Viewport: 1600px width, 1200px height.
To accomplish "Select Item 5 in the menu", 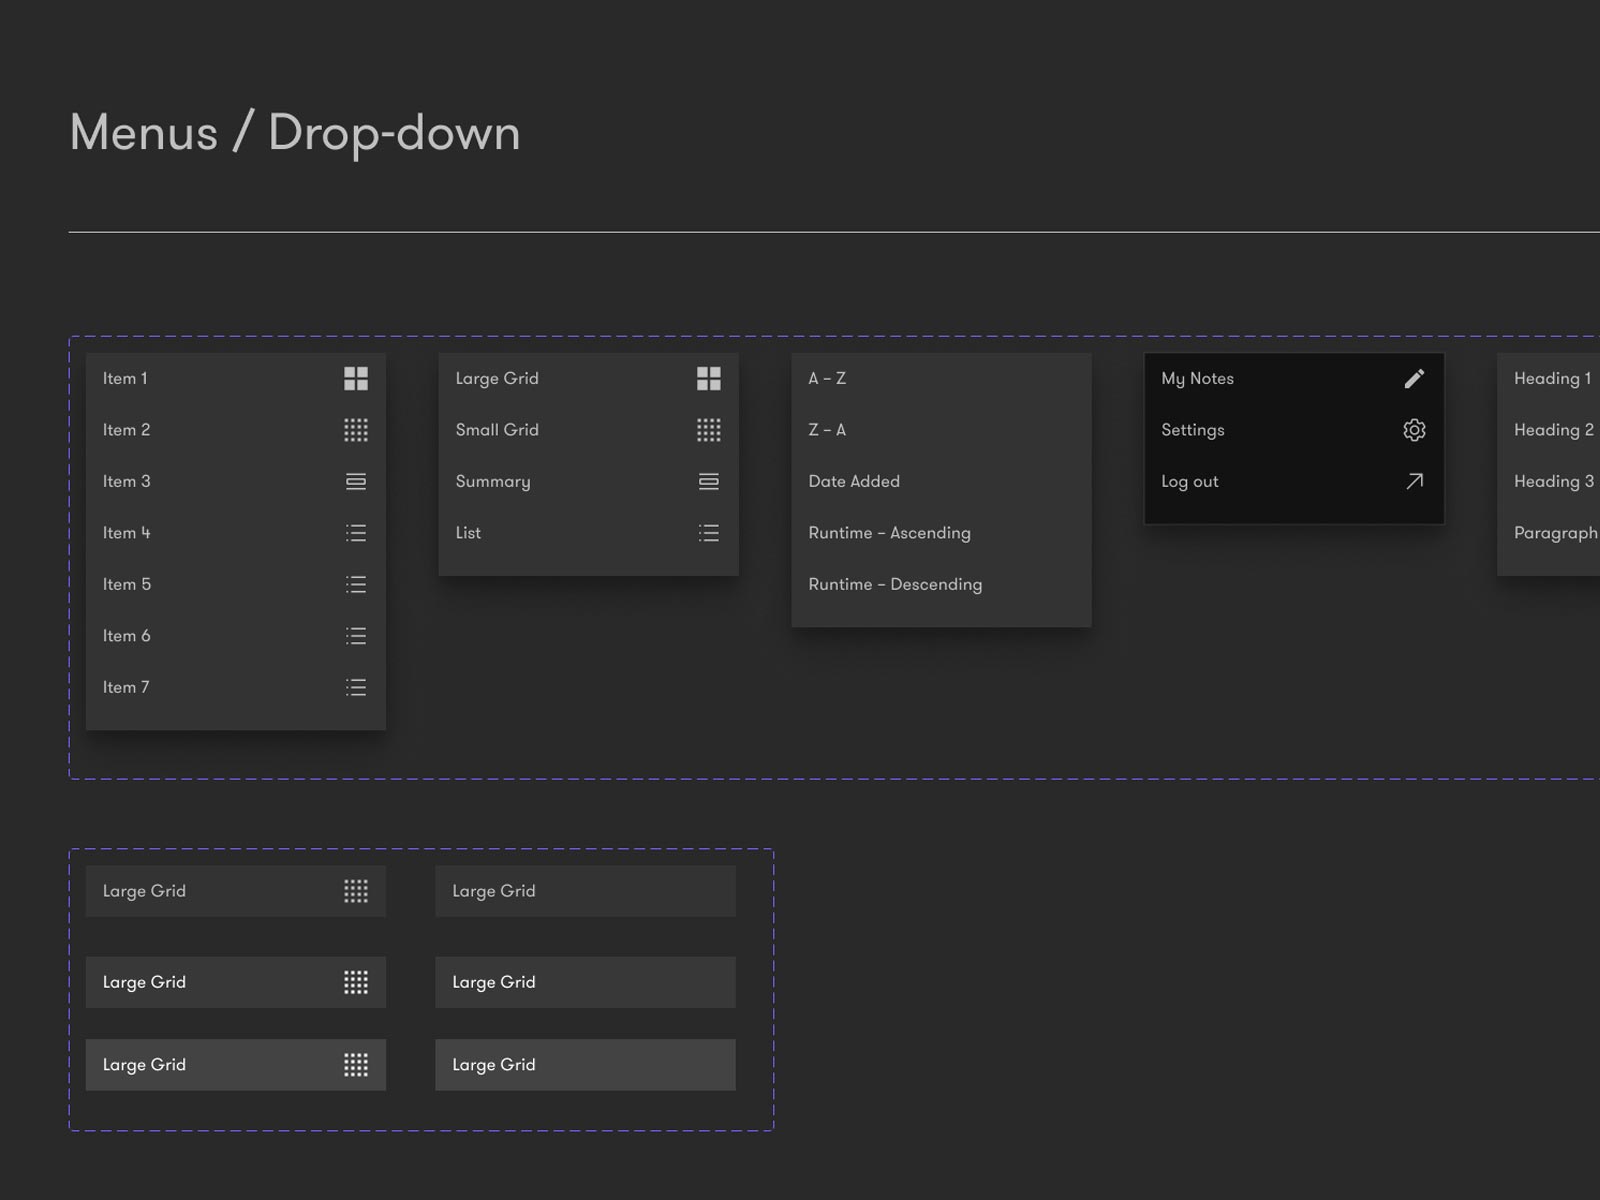I will [127, 585].
